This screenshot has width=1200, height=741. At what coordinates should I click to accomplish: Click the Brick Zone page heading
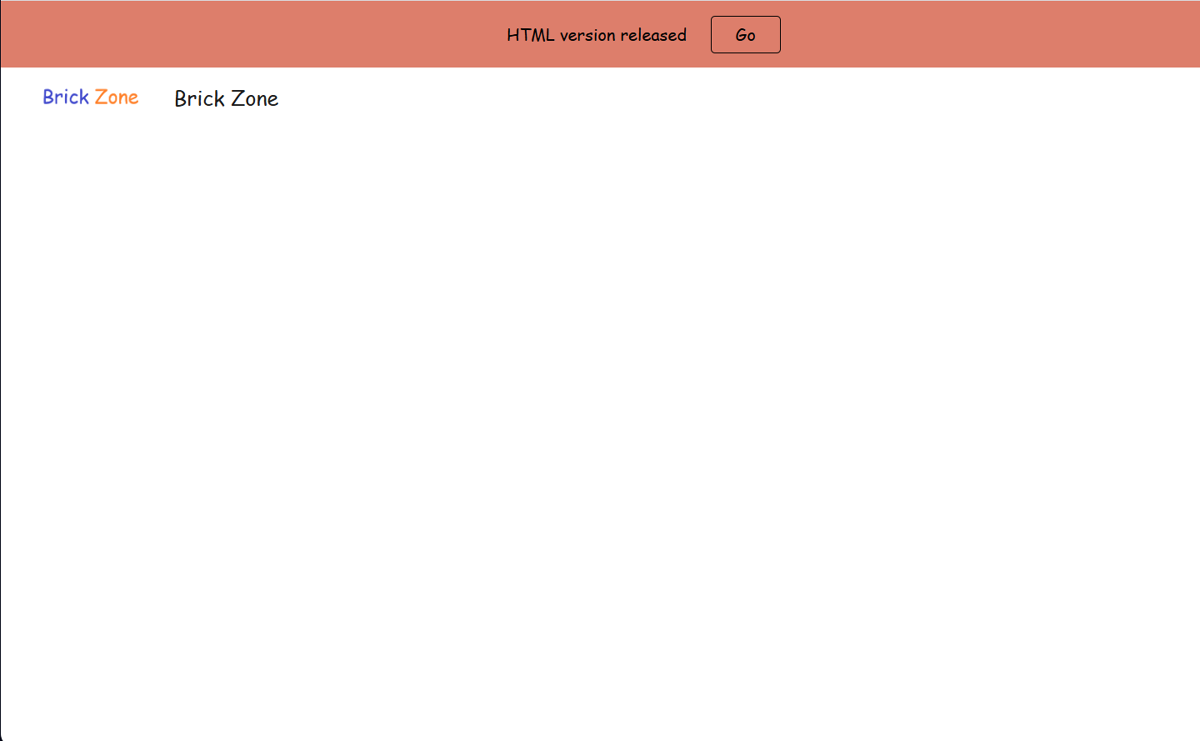tap(226, 98)
